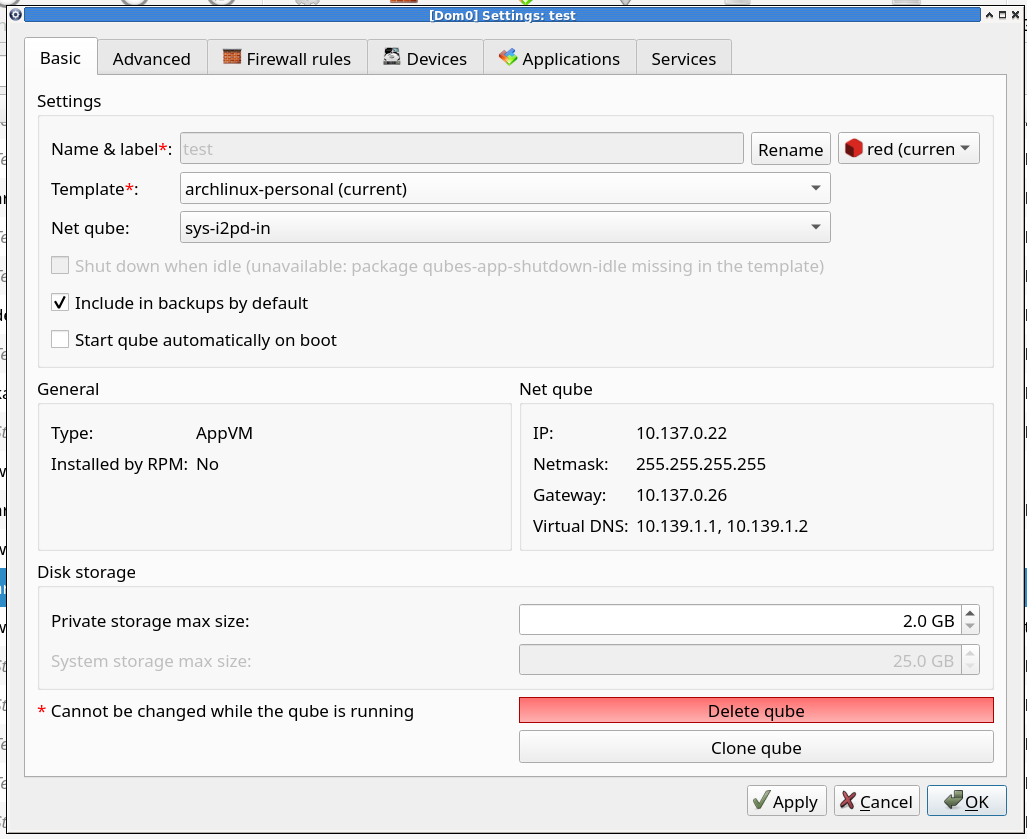Click the window title Settings: test
Image resolution: width=1027 pixels, height=839 pixels.
click(502, 15)
